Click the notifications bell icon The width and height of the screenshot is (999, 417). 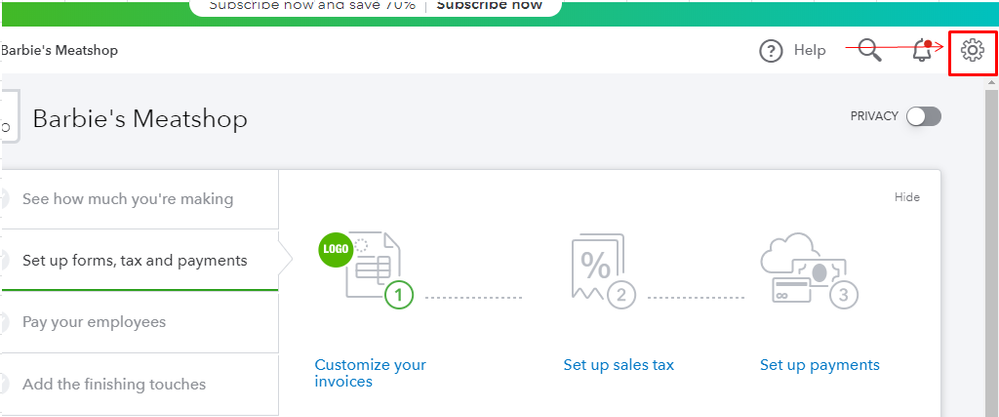coord(921,50)
